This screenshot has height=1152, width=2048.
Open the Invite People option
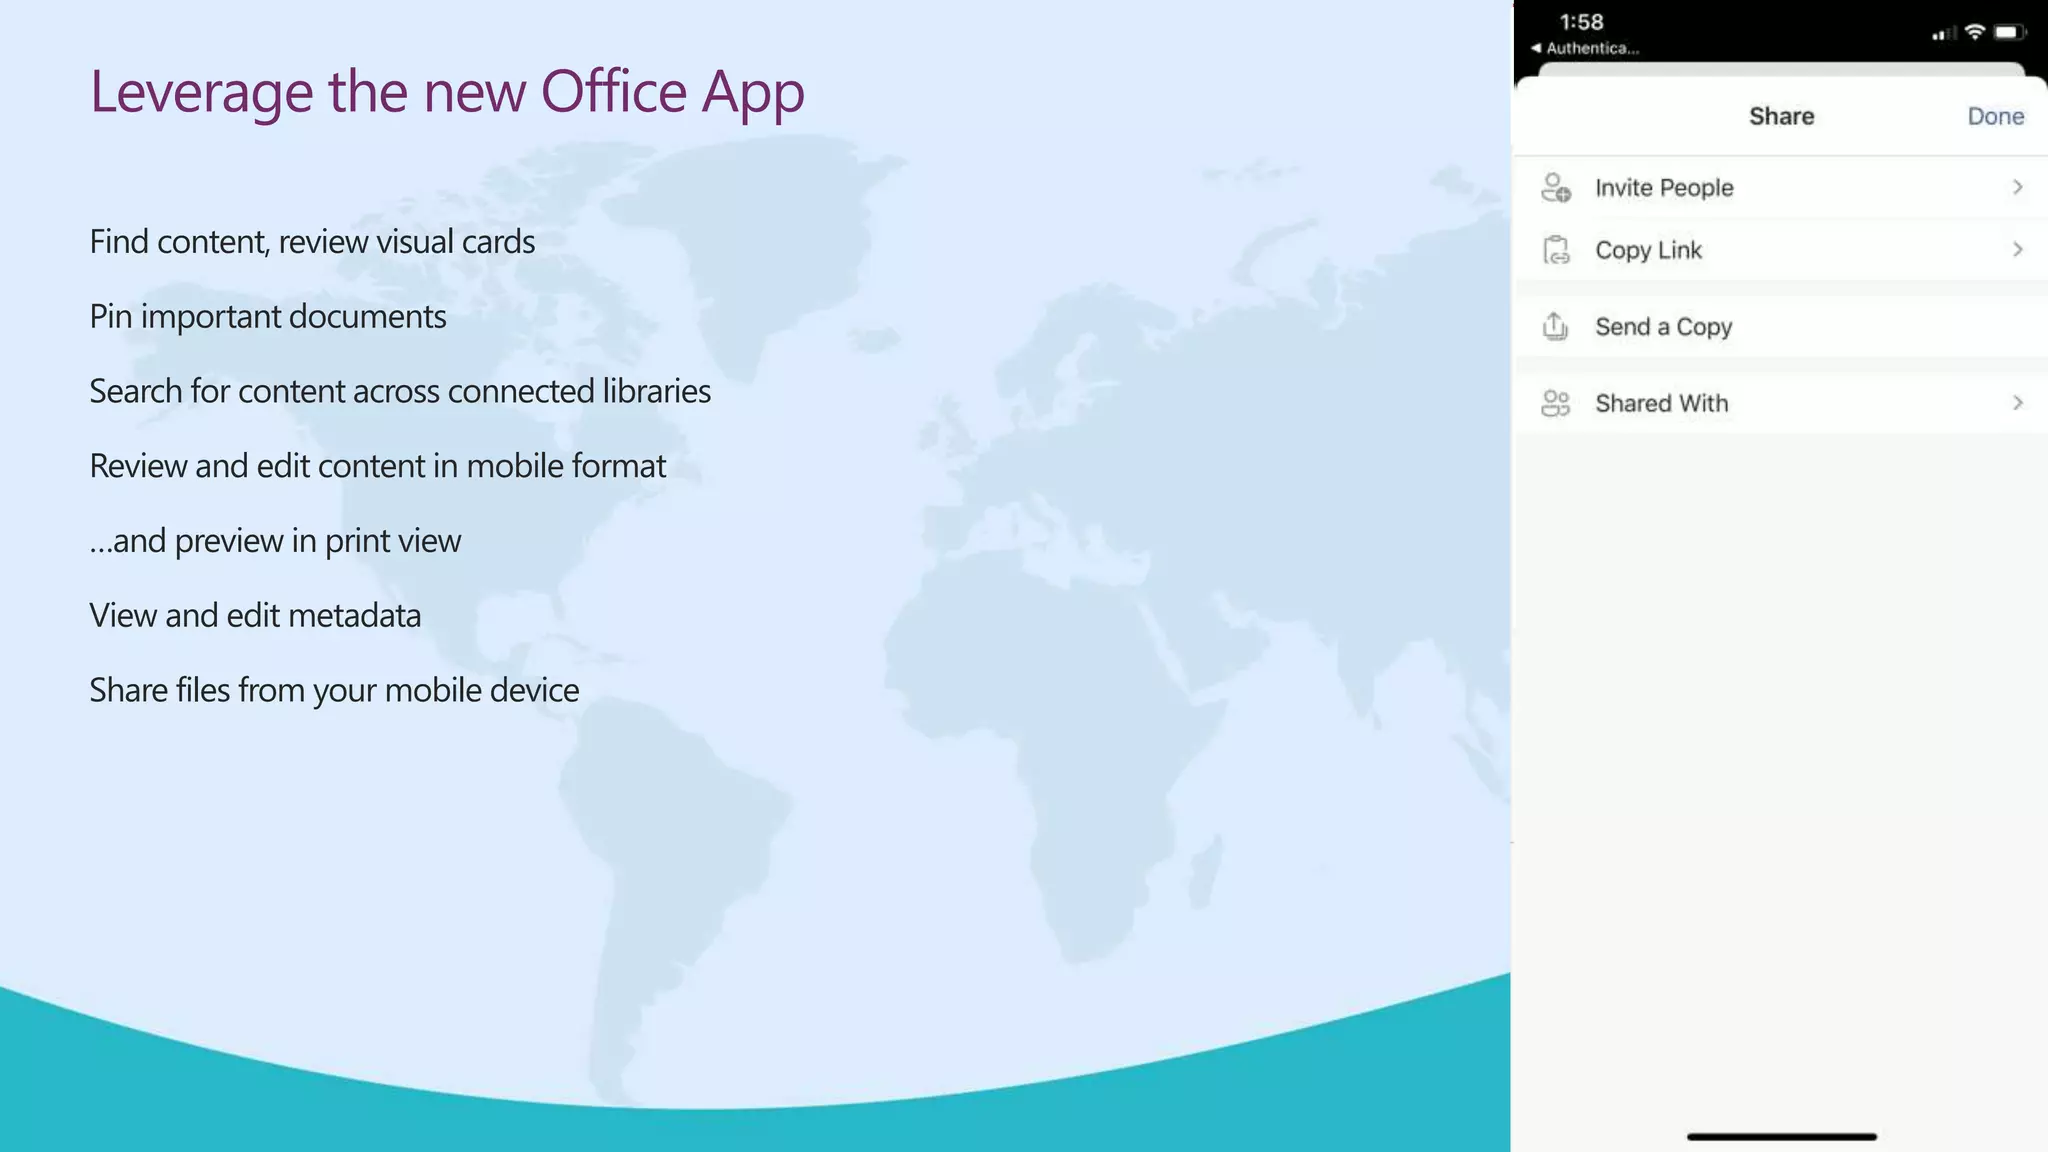1781,187
